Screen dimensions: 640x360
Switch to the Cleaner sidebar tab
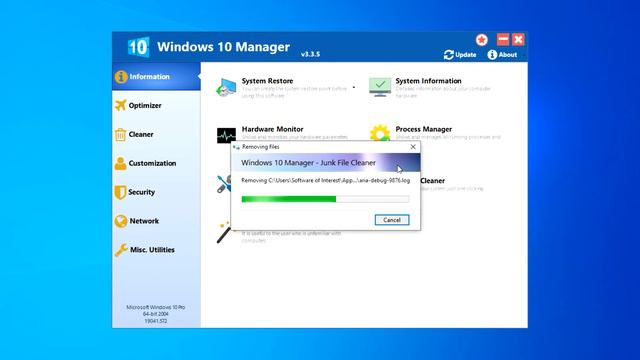[156, 134]
